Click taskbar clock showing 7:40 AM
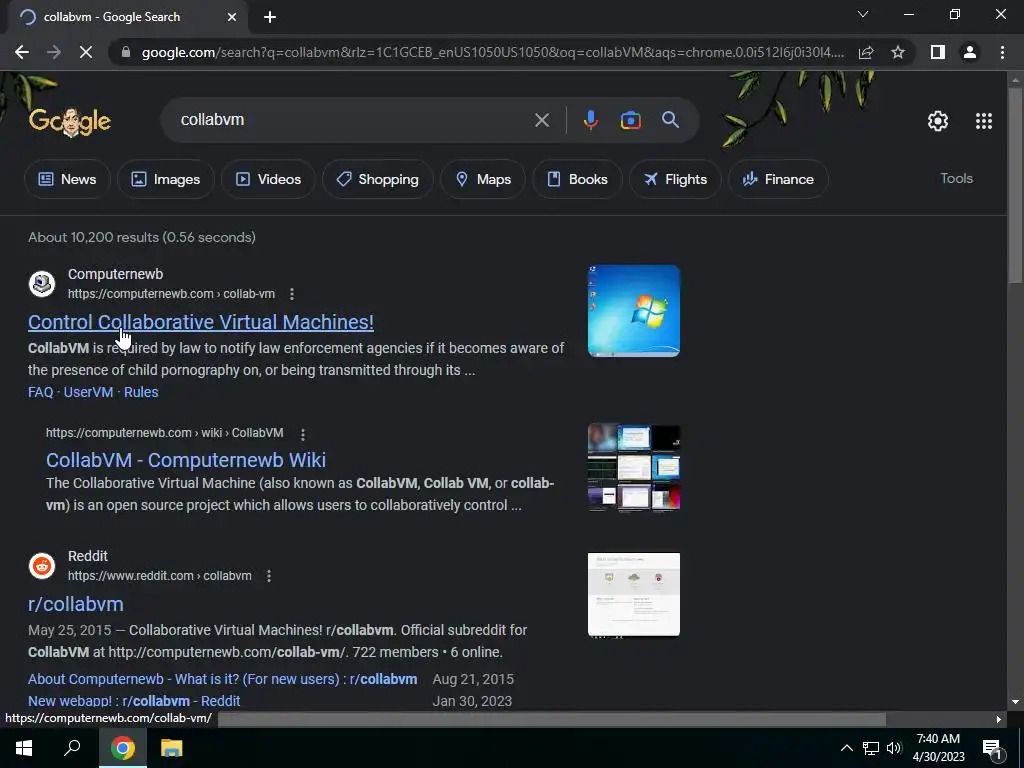 click(x=938, y=748)
